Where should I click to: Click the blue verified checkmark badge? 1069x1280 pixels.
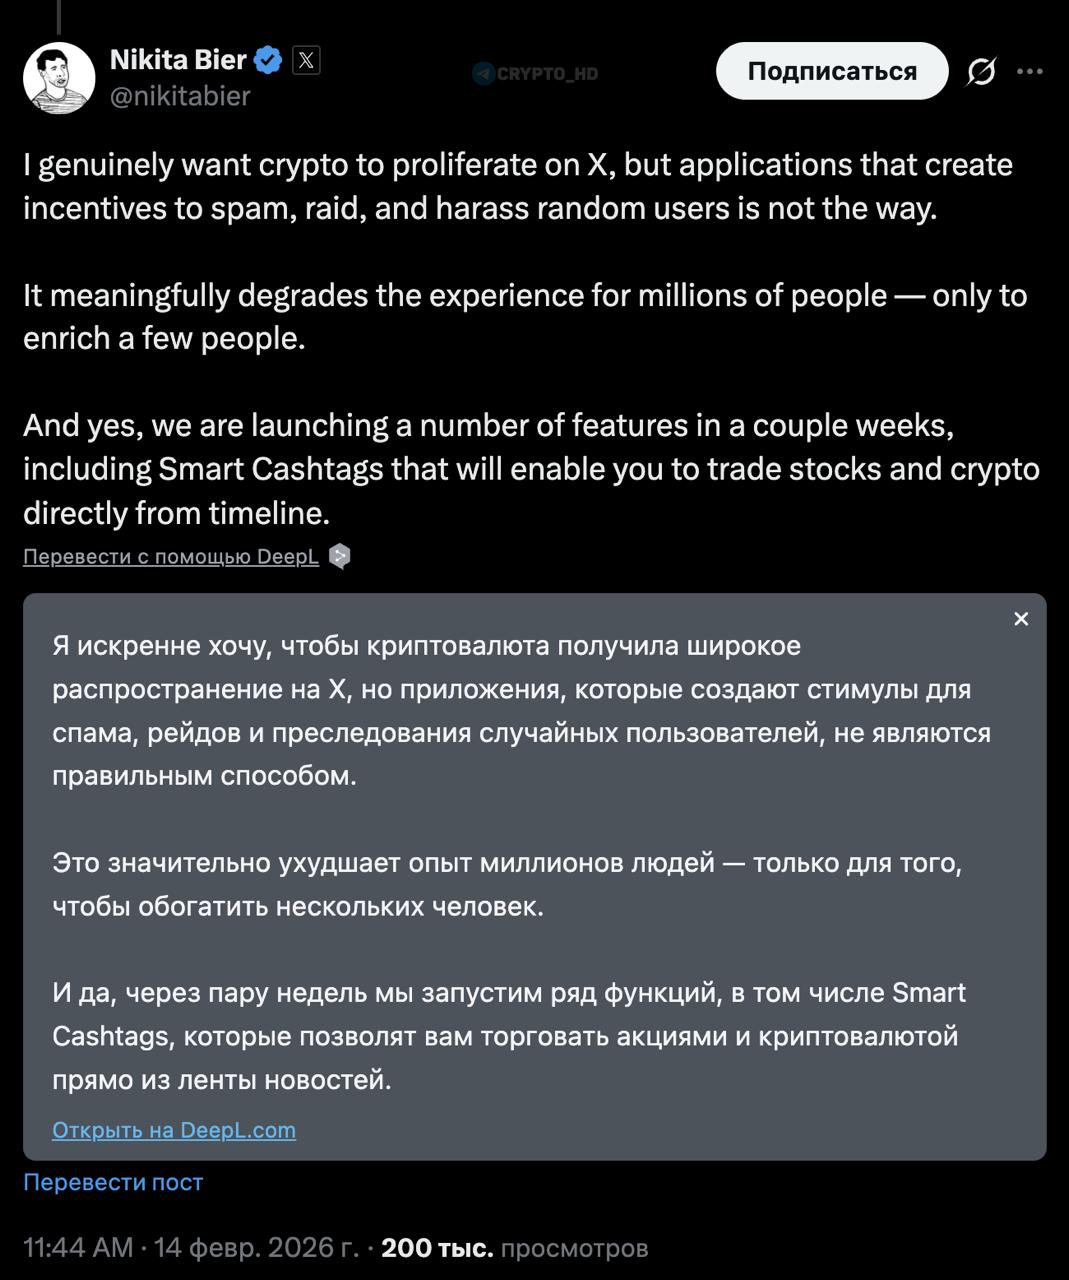268,61
